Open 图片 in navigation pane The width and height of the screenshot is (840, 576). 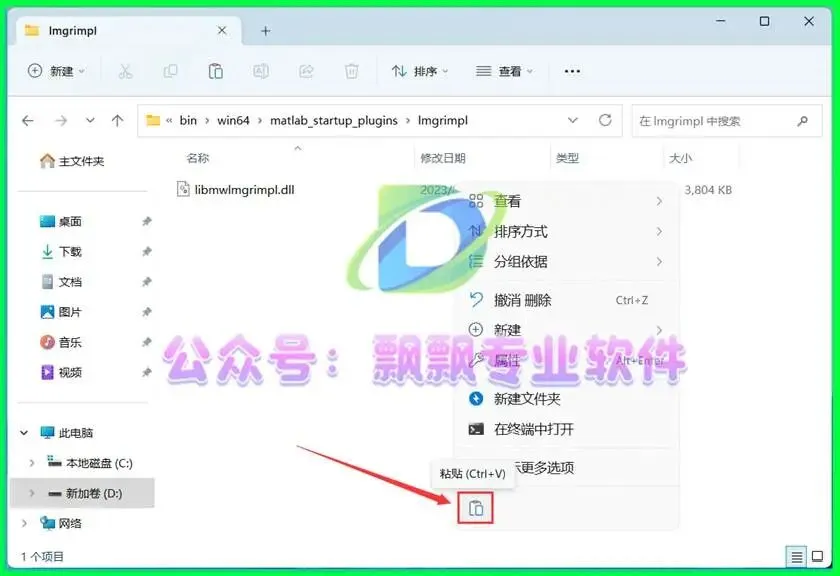pos(61,312)
